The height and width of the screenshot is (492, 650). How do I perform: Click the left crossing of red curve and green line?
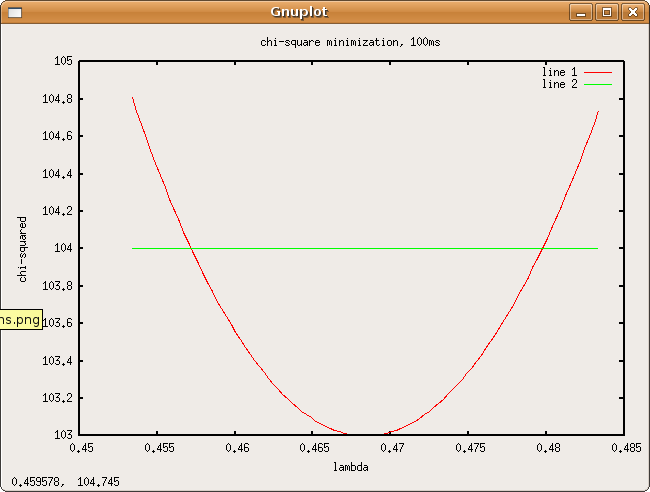tap(190, 248)
